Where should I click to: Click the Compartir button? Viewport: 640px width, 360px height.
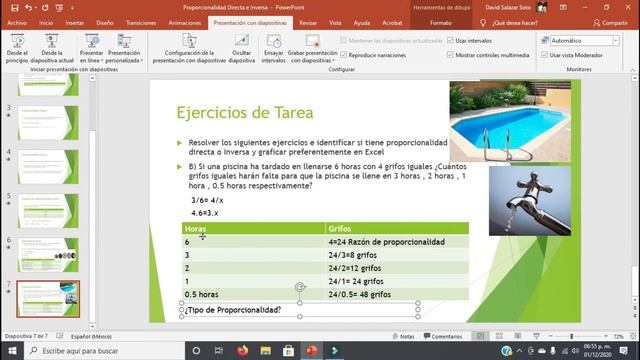[x=611, y=23]
